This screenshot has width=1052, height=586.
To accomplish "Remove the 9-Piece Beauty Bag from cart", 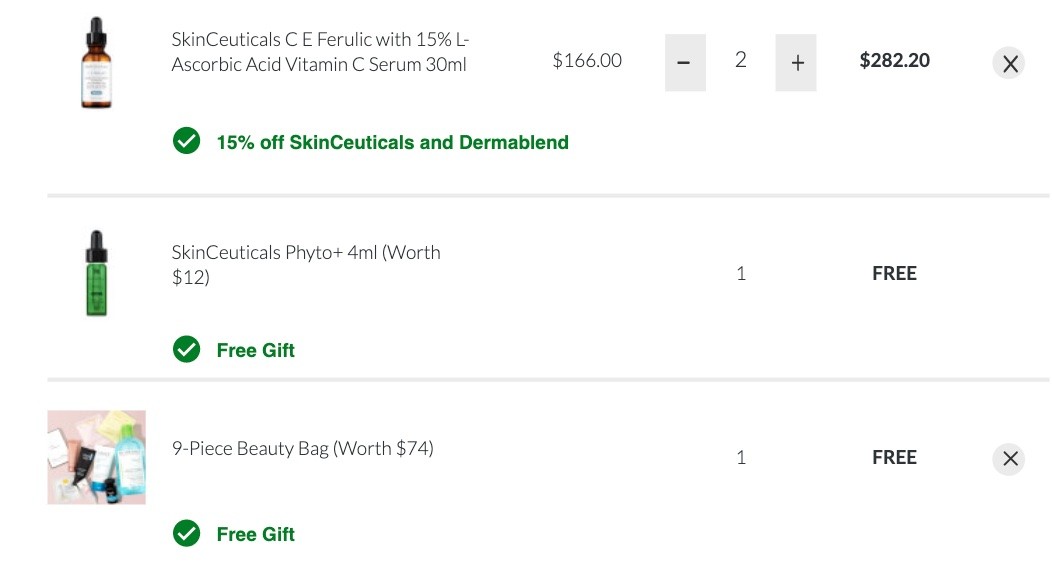I will point(1009,459).
